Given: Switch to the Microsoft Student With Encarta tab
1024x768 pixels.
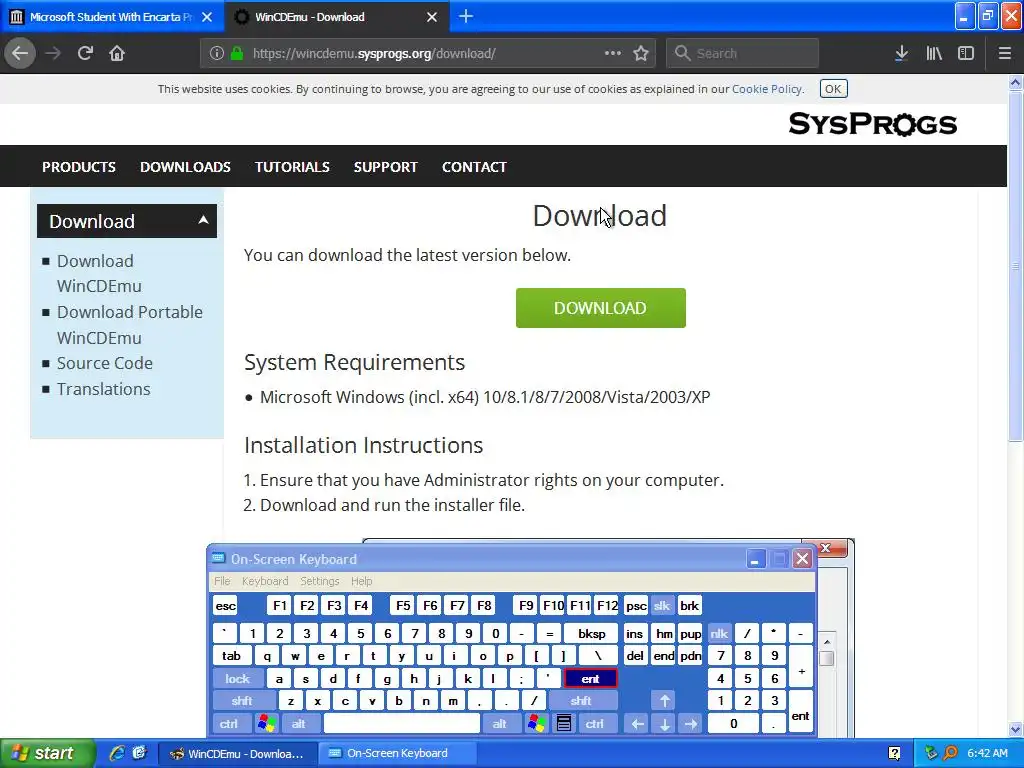Looking at the screenshot, I should point(111,17).
